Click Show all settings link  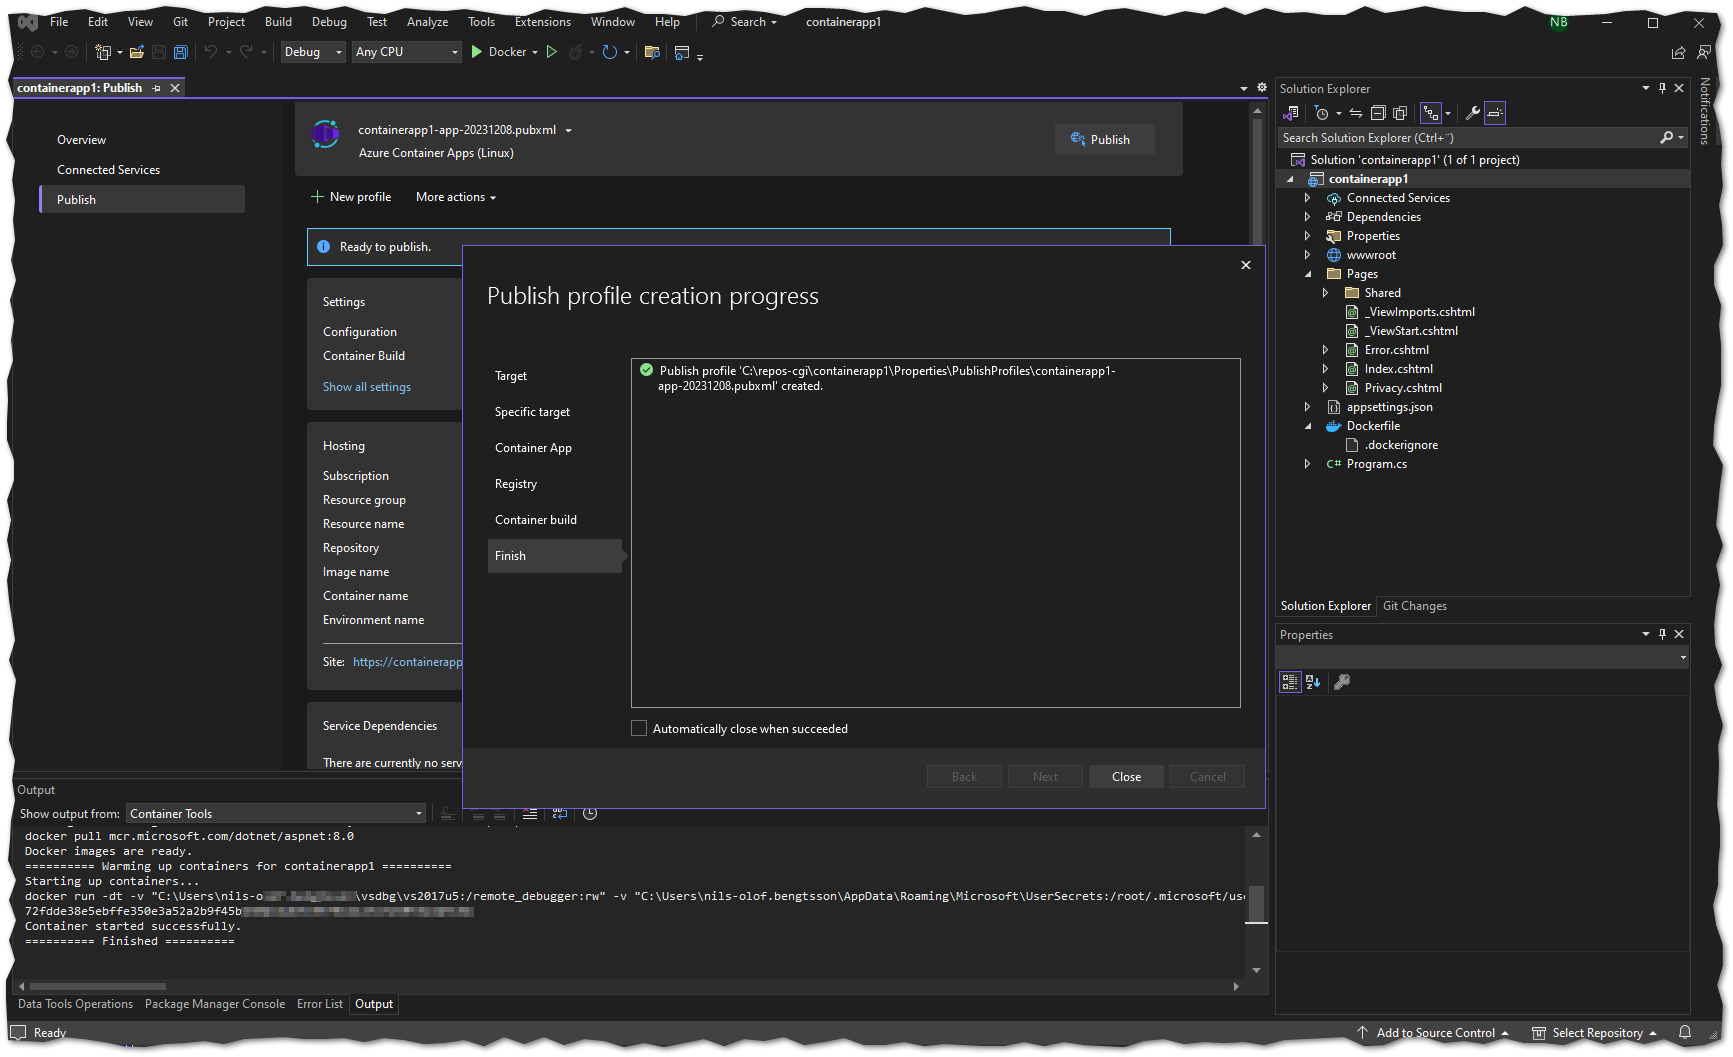tap(366, 387)
